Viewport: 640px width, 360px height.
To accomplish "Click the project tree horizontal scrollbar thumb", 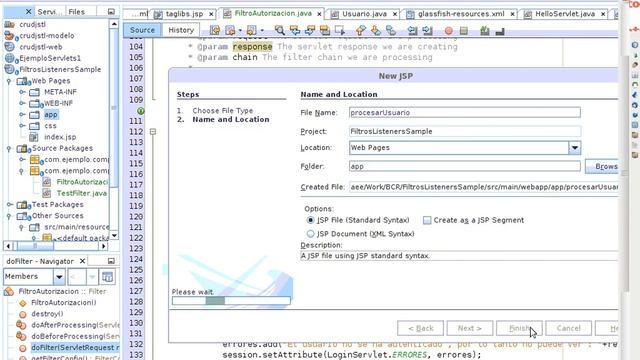I will pyautogui.click(x=35, y=246).
